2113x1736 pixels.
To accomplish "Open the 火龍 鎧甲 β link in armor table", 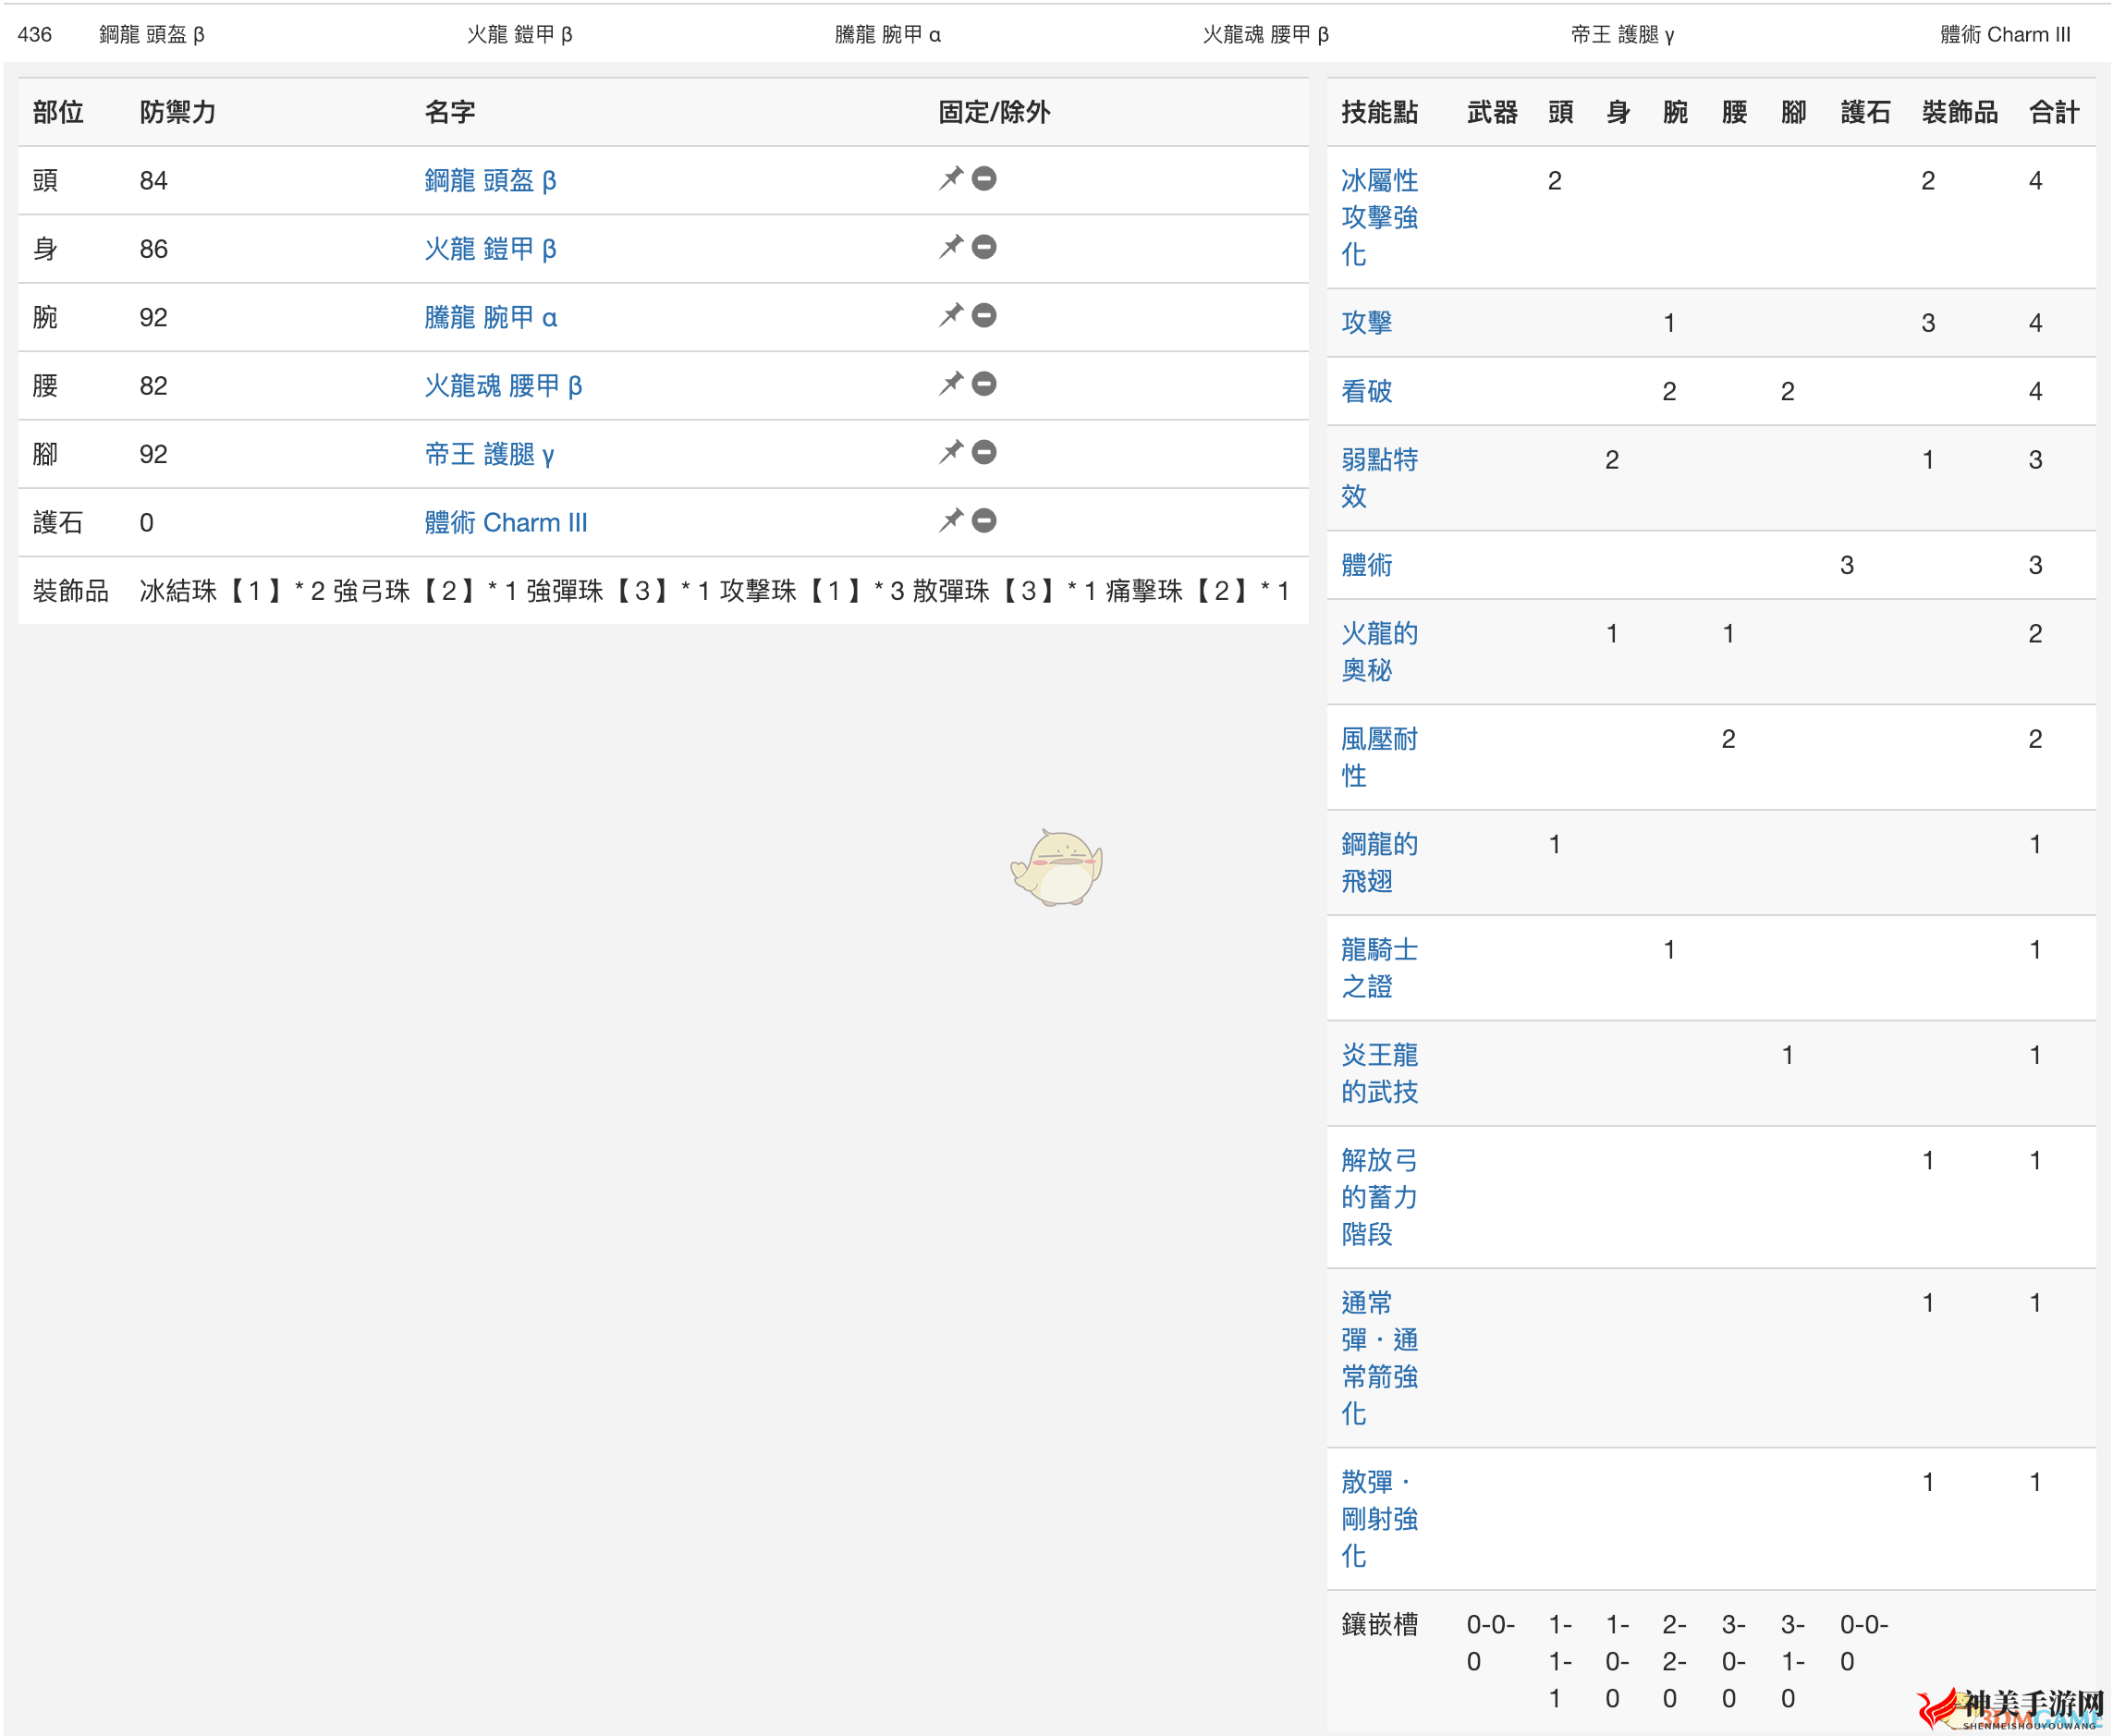I will [490, 249].
